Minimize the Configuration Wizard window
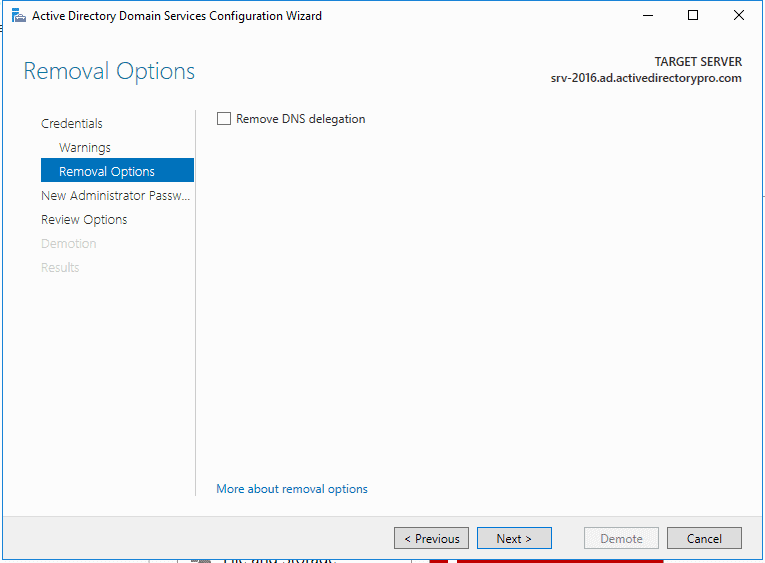The width and height of the screenshot is (765, 563). click(x=648, y=16)
